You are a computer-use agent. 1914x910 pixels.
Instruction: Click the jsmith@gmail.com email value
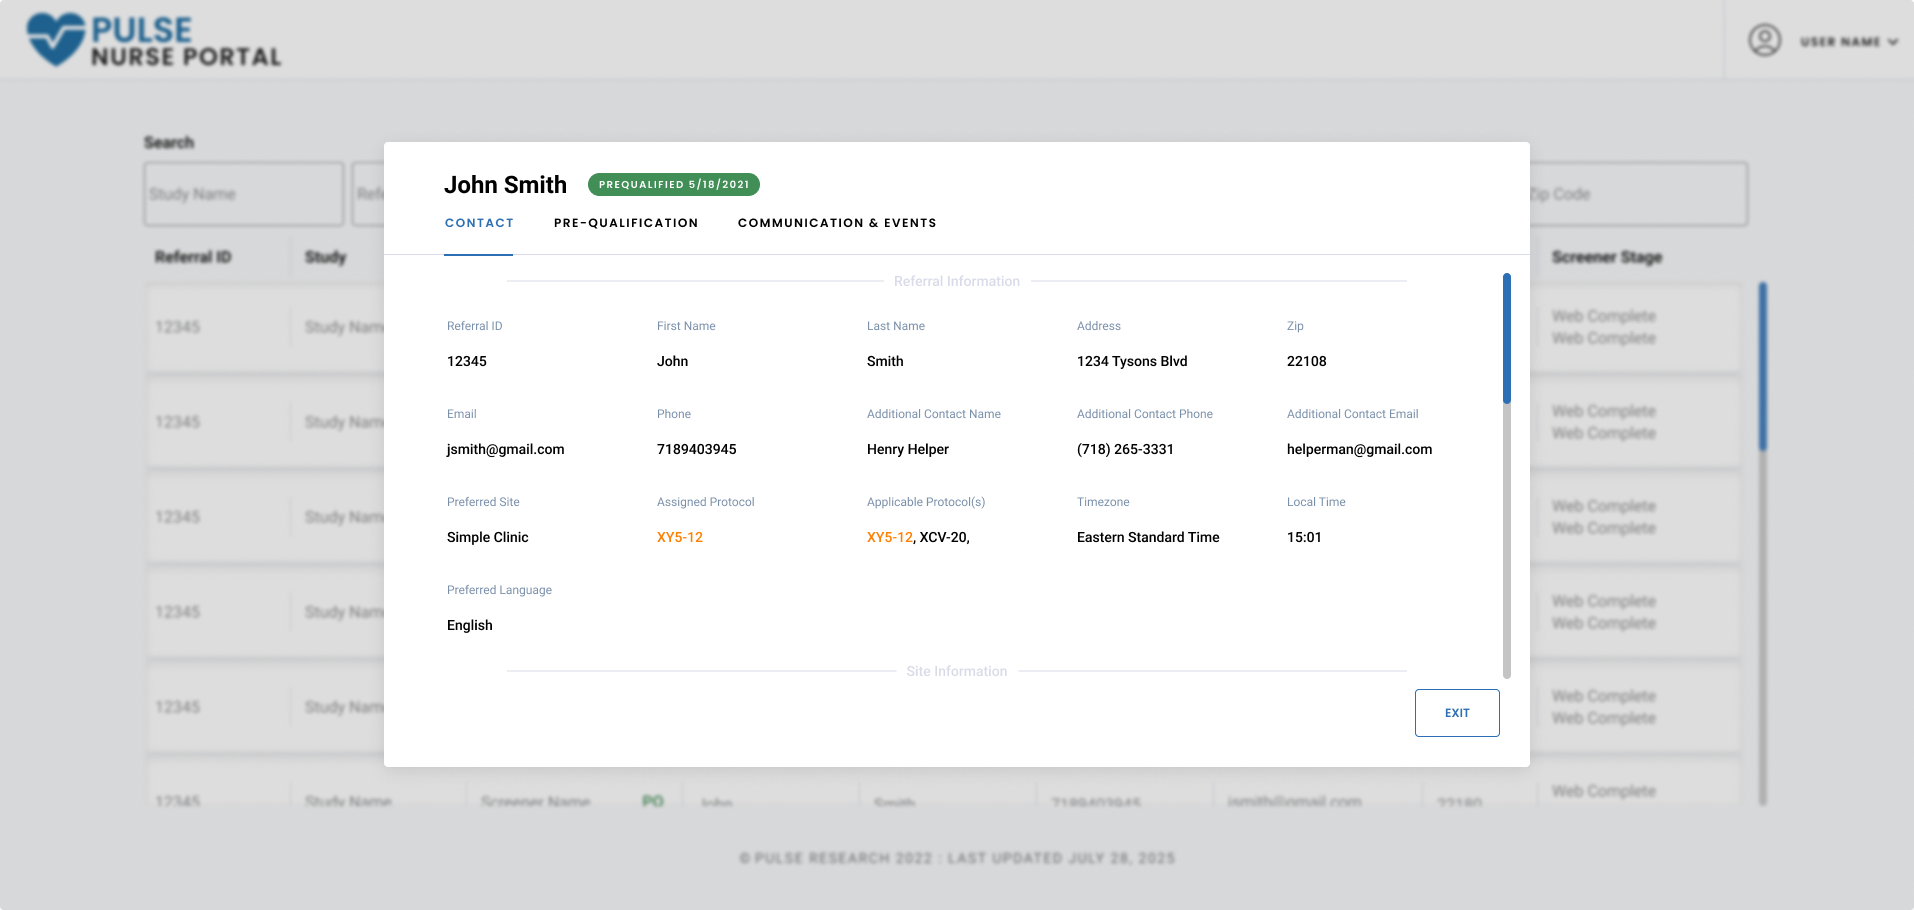pyautogui.click(x=506, y=449)
